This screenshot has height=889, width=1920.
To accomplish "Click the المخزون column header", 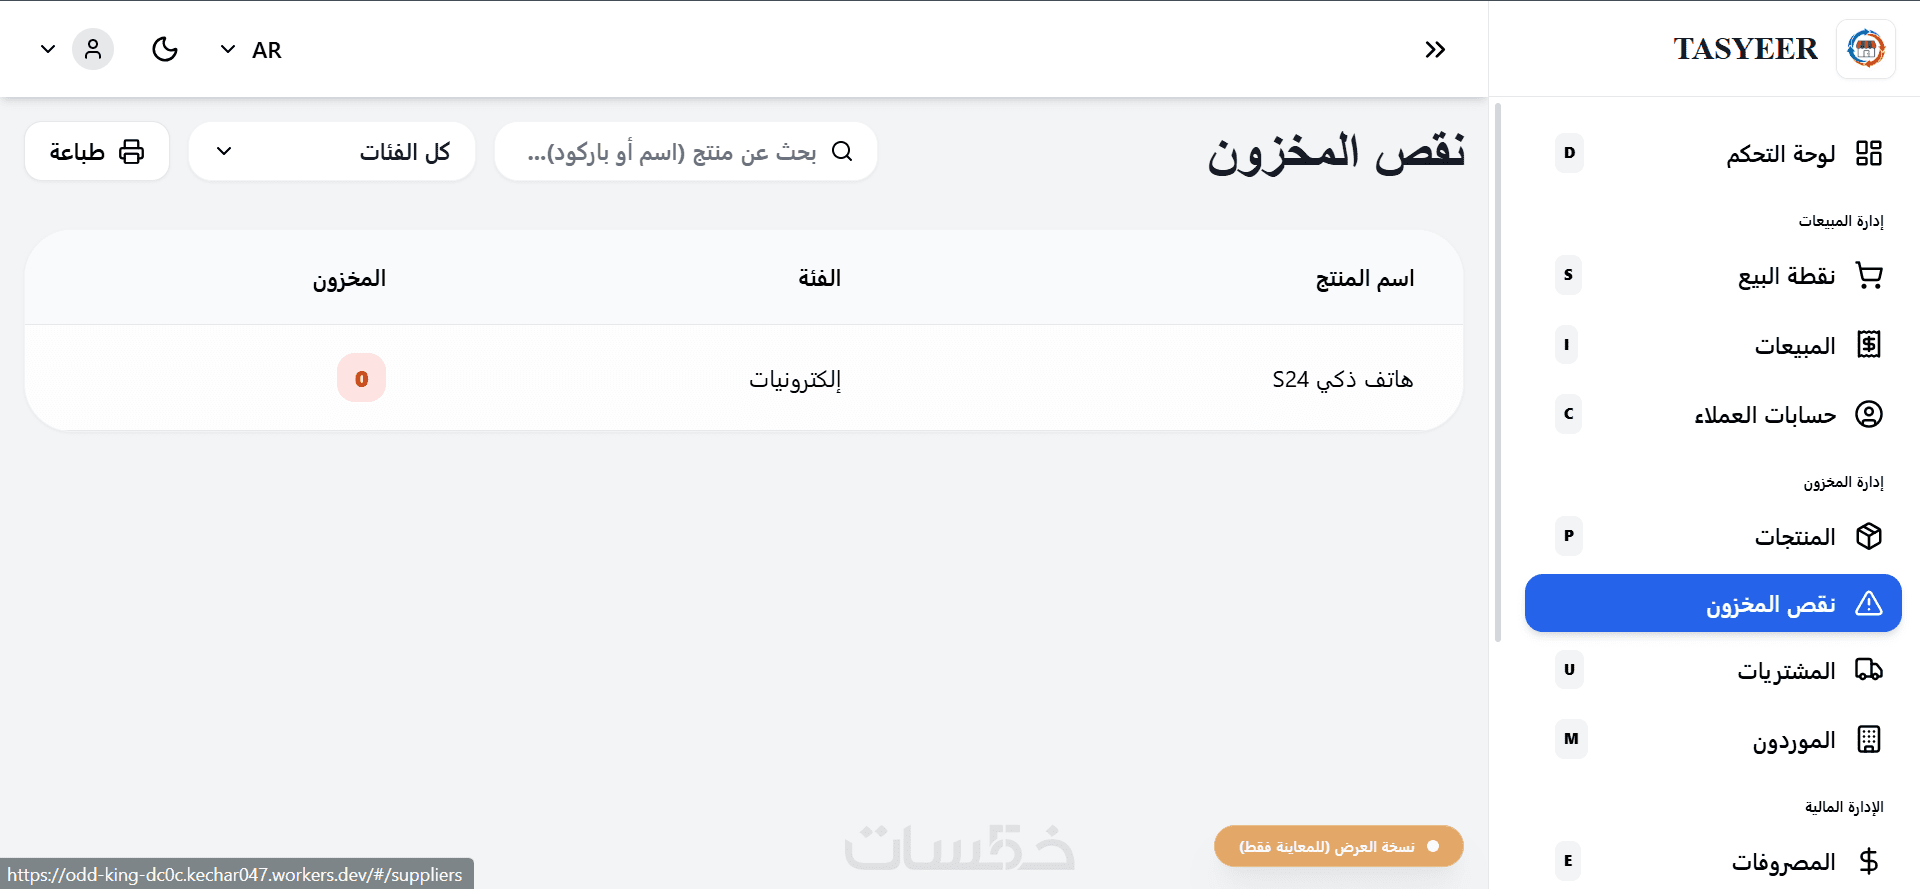I will (349, 279).
